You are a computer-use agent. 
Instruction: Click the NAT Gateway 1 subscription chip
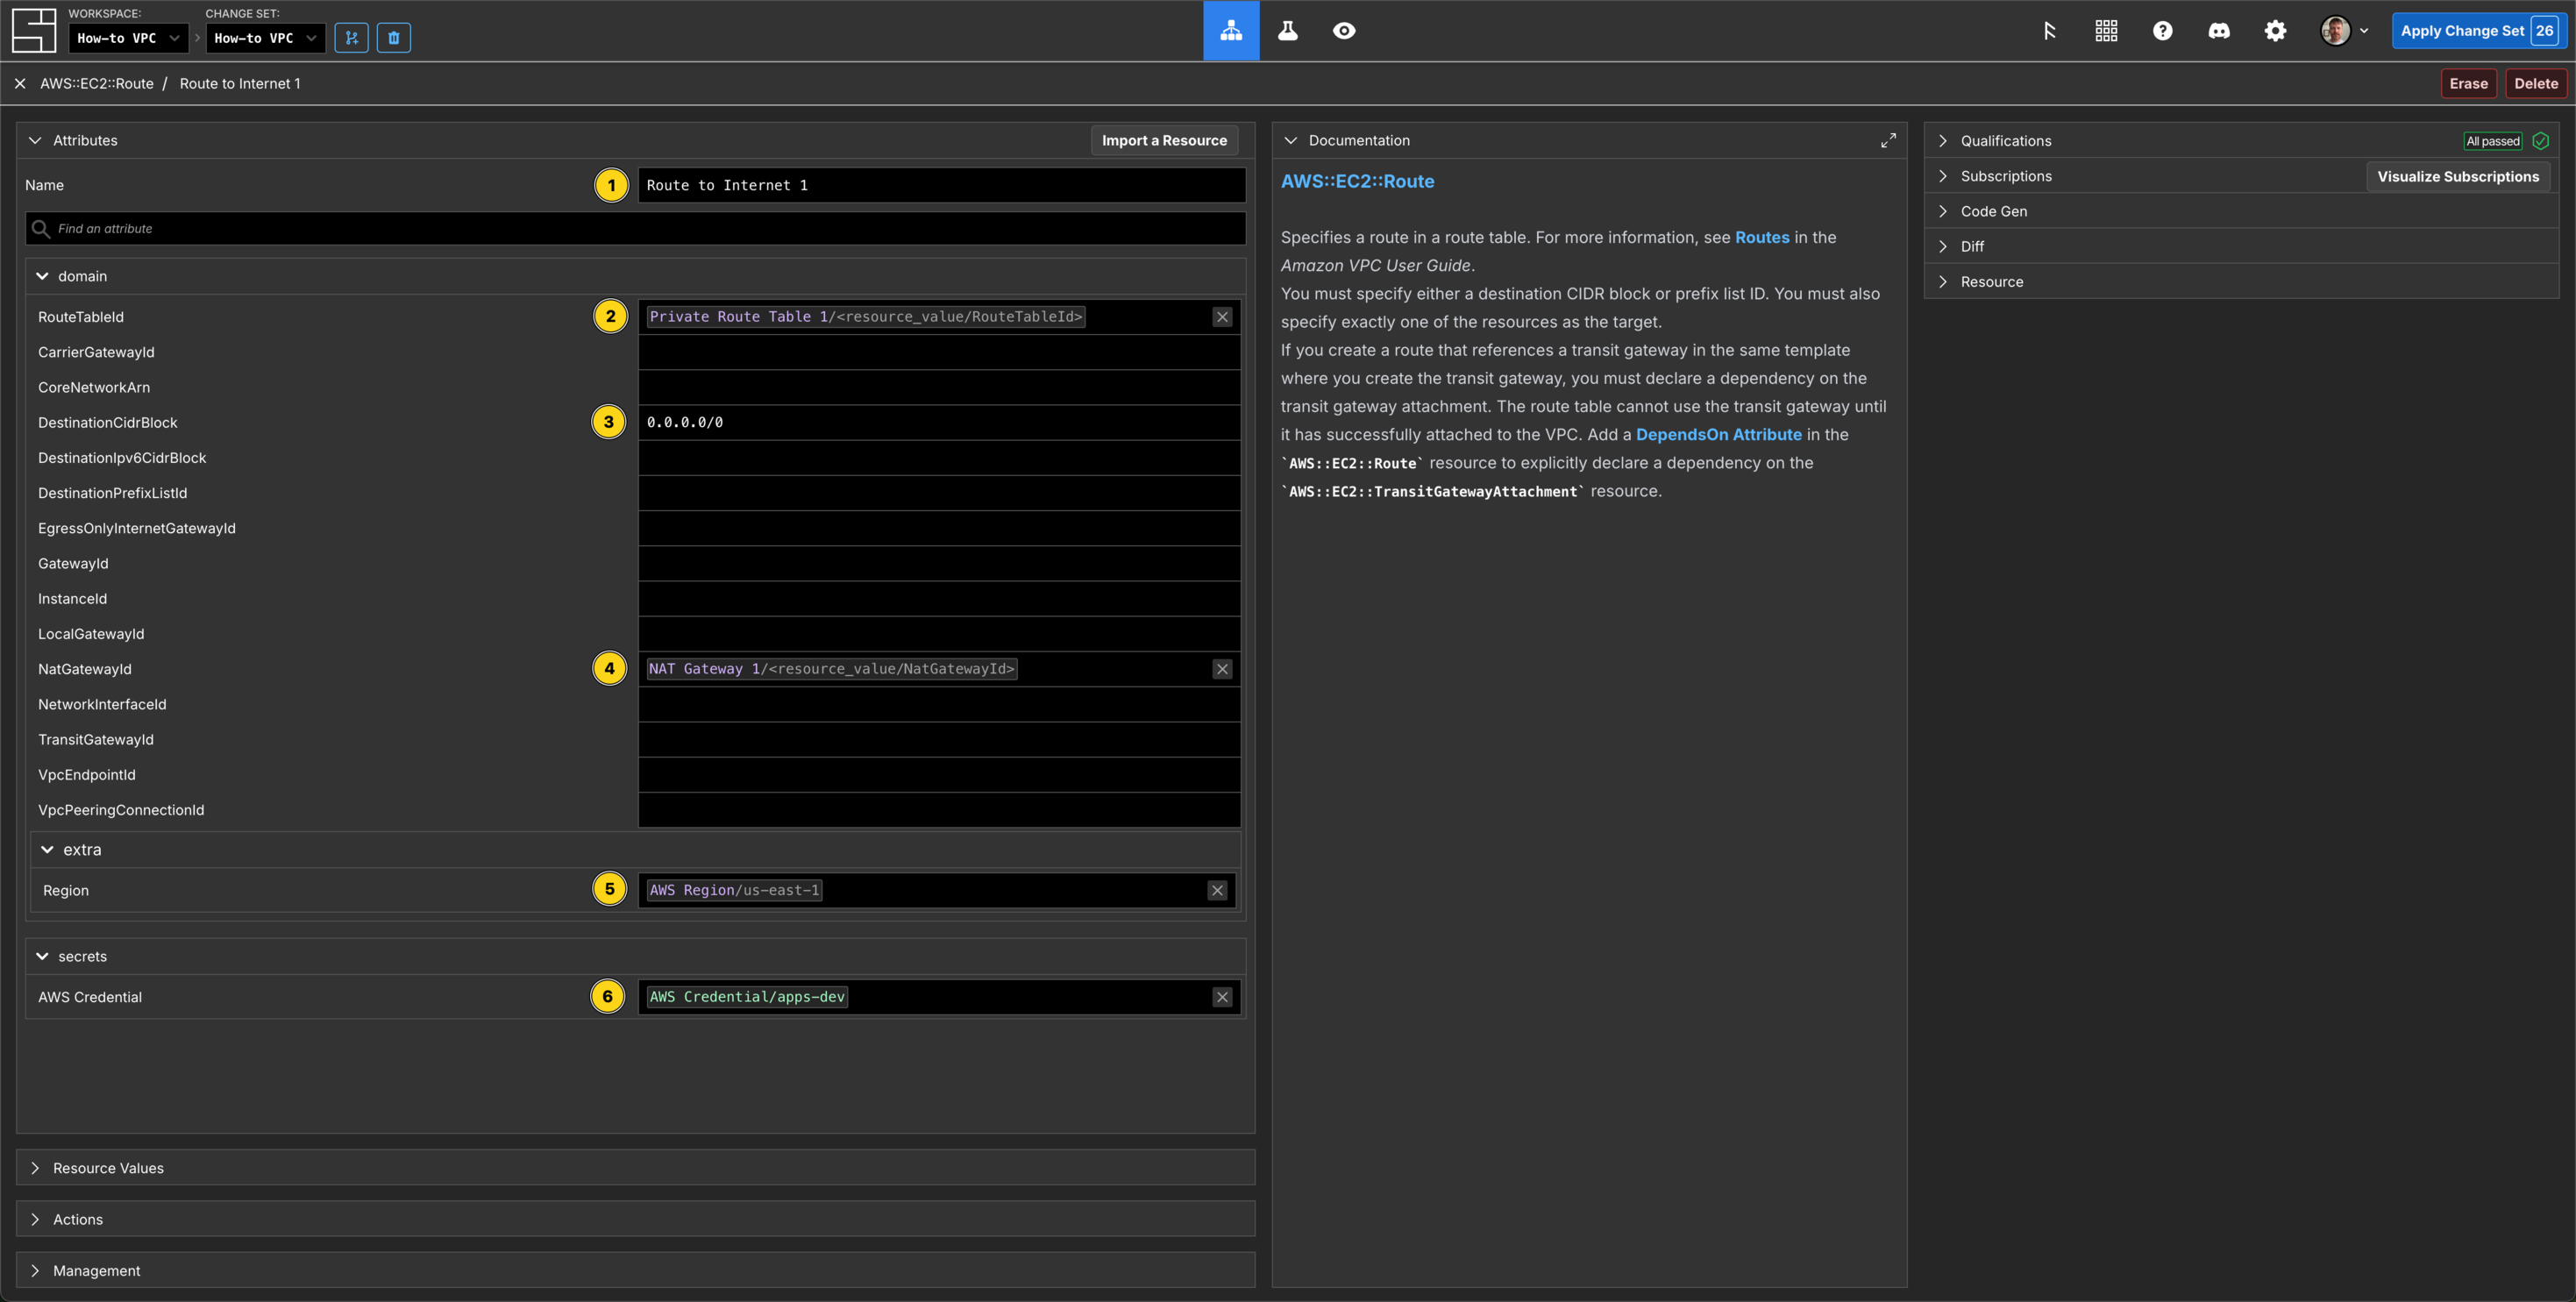(x=832, y=669)
